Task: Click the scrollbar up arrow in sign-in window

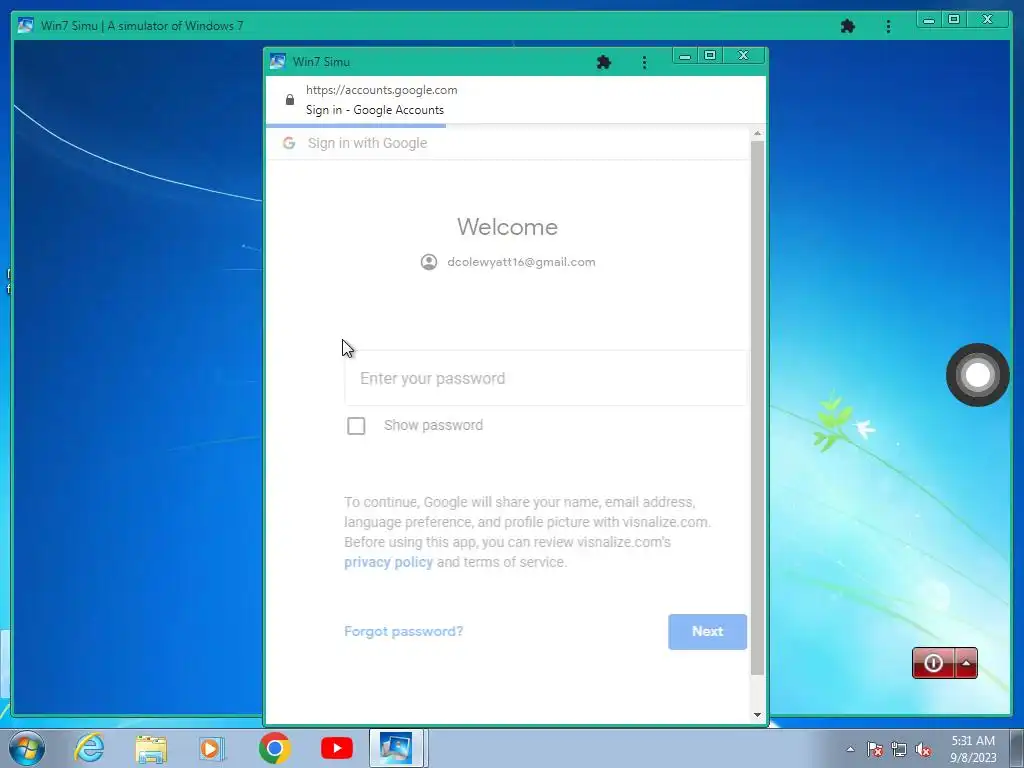Action: point(758,133)
